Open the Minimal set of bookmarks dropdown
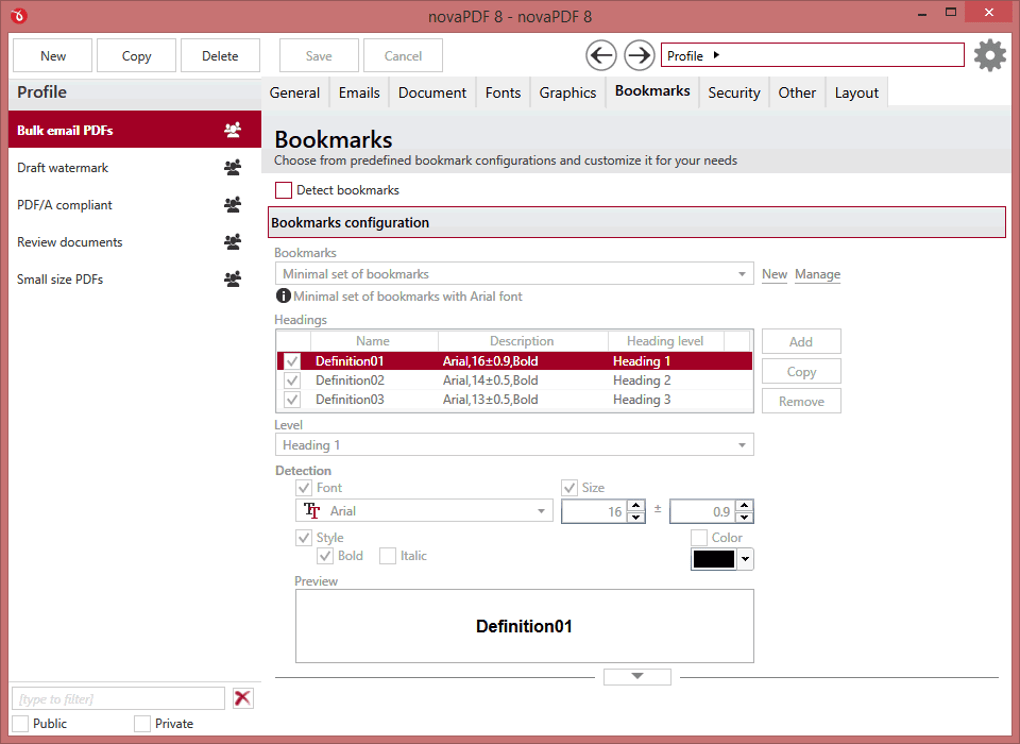Image resolution: width=1020 pixels, height=744 pixels. click(x=514, y=274)
